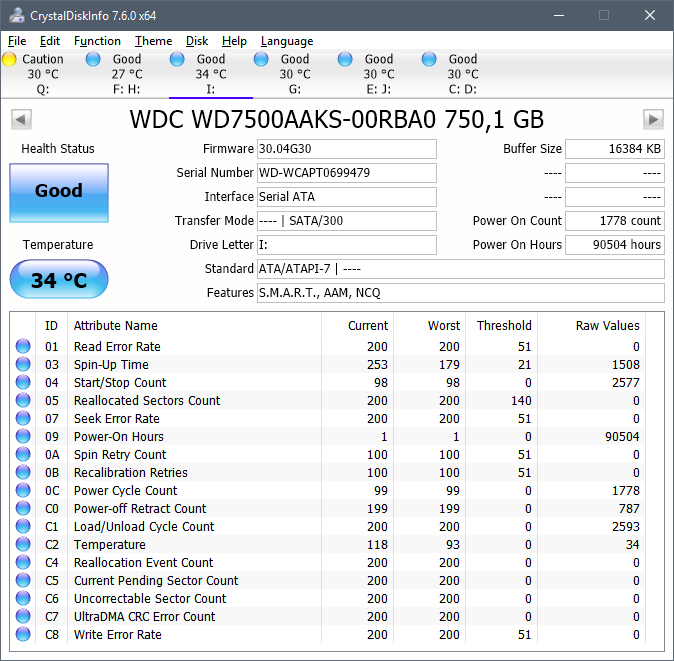
Task: Click status orb of Spin-Up Time row
Action: coord(23,364)
